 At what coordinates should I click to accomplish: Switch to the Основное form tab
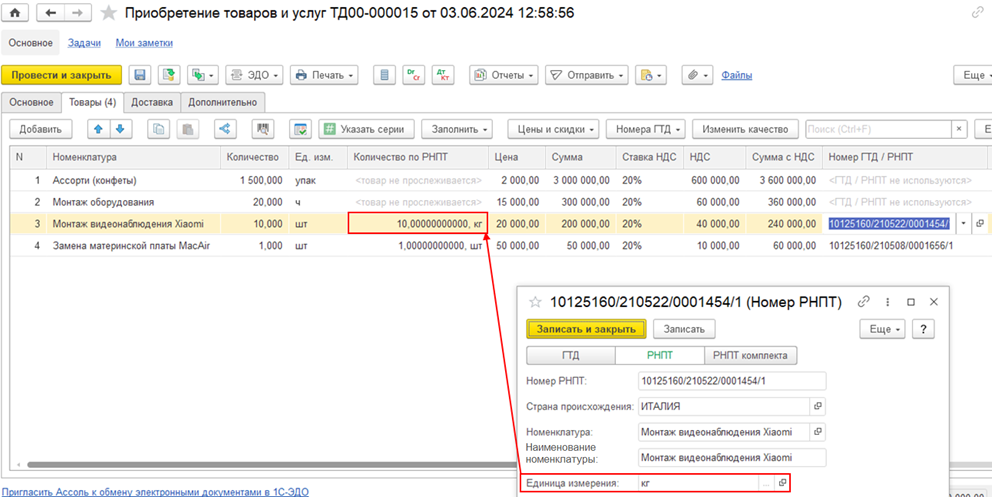(x=31, y=102)
